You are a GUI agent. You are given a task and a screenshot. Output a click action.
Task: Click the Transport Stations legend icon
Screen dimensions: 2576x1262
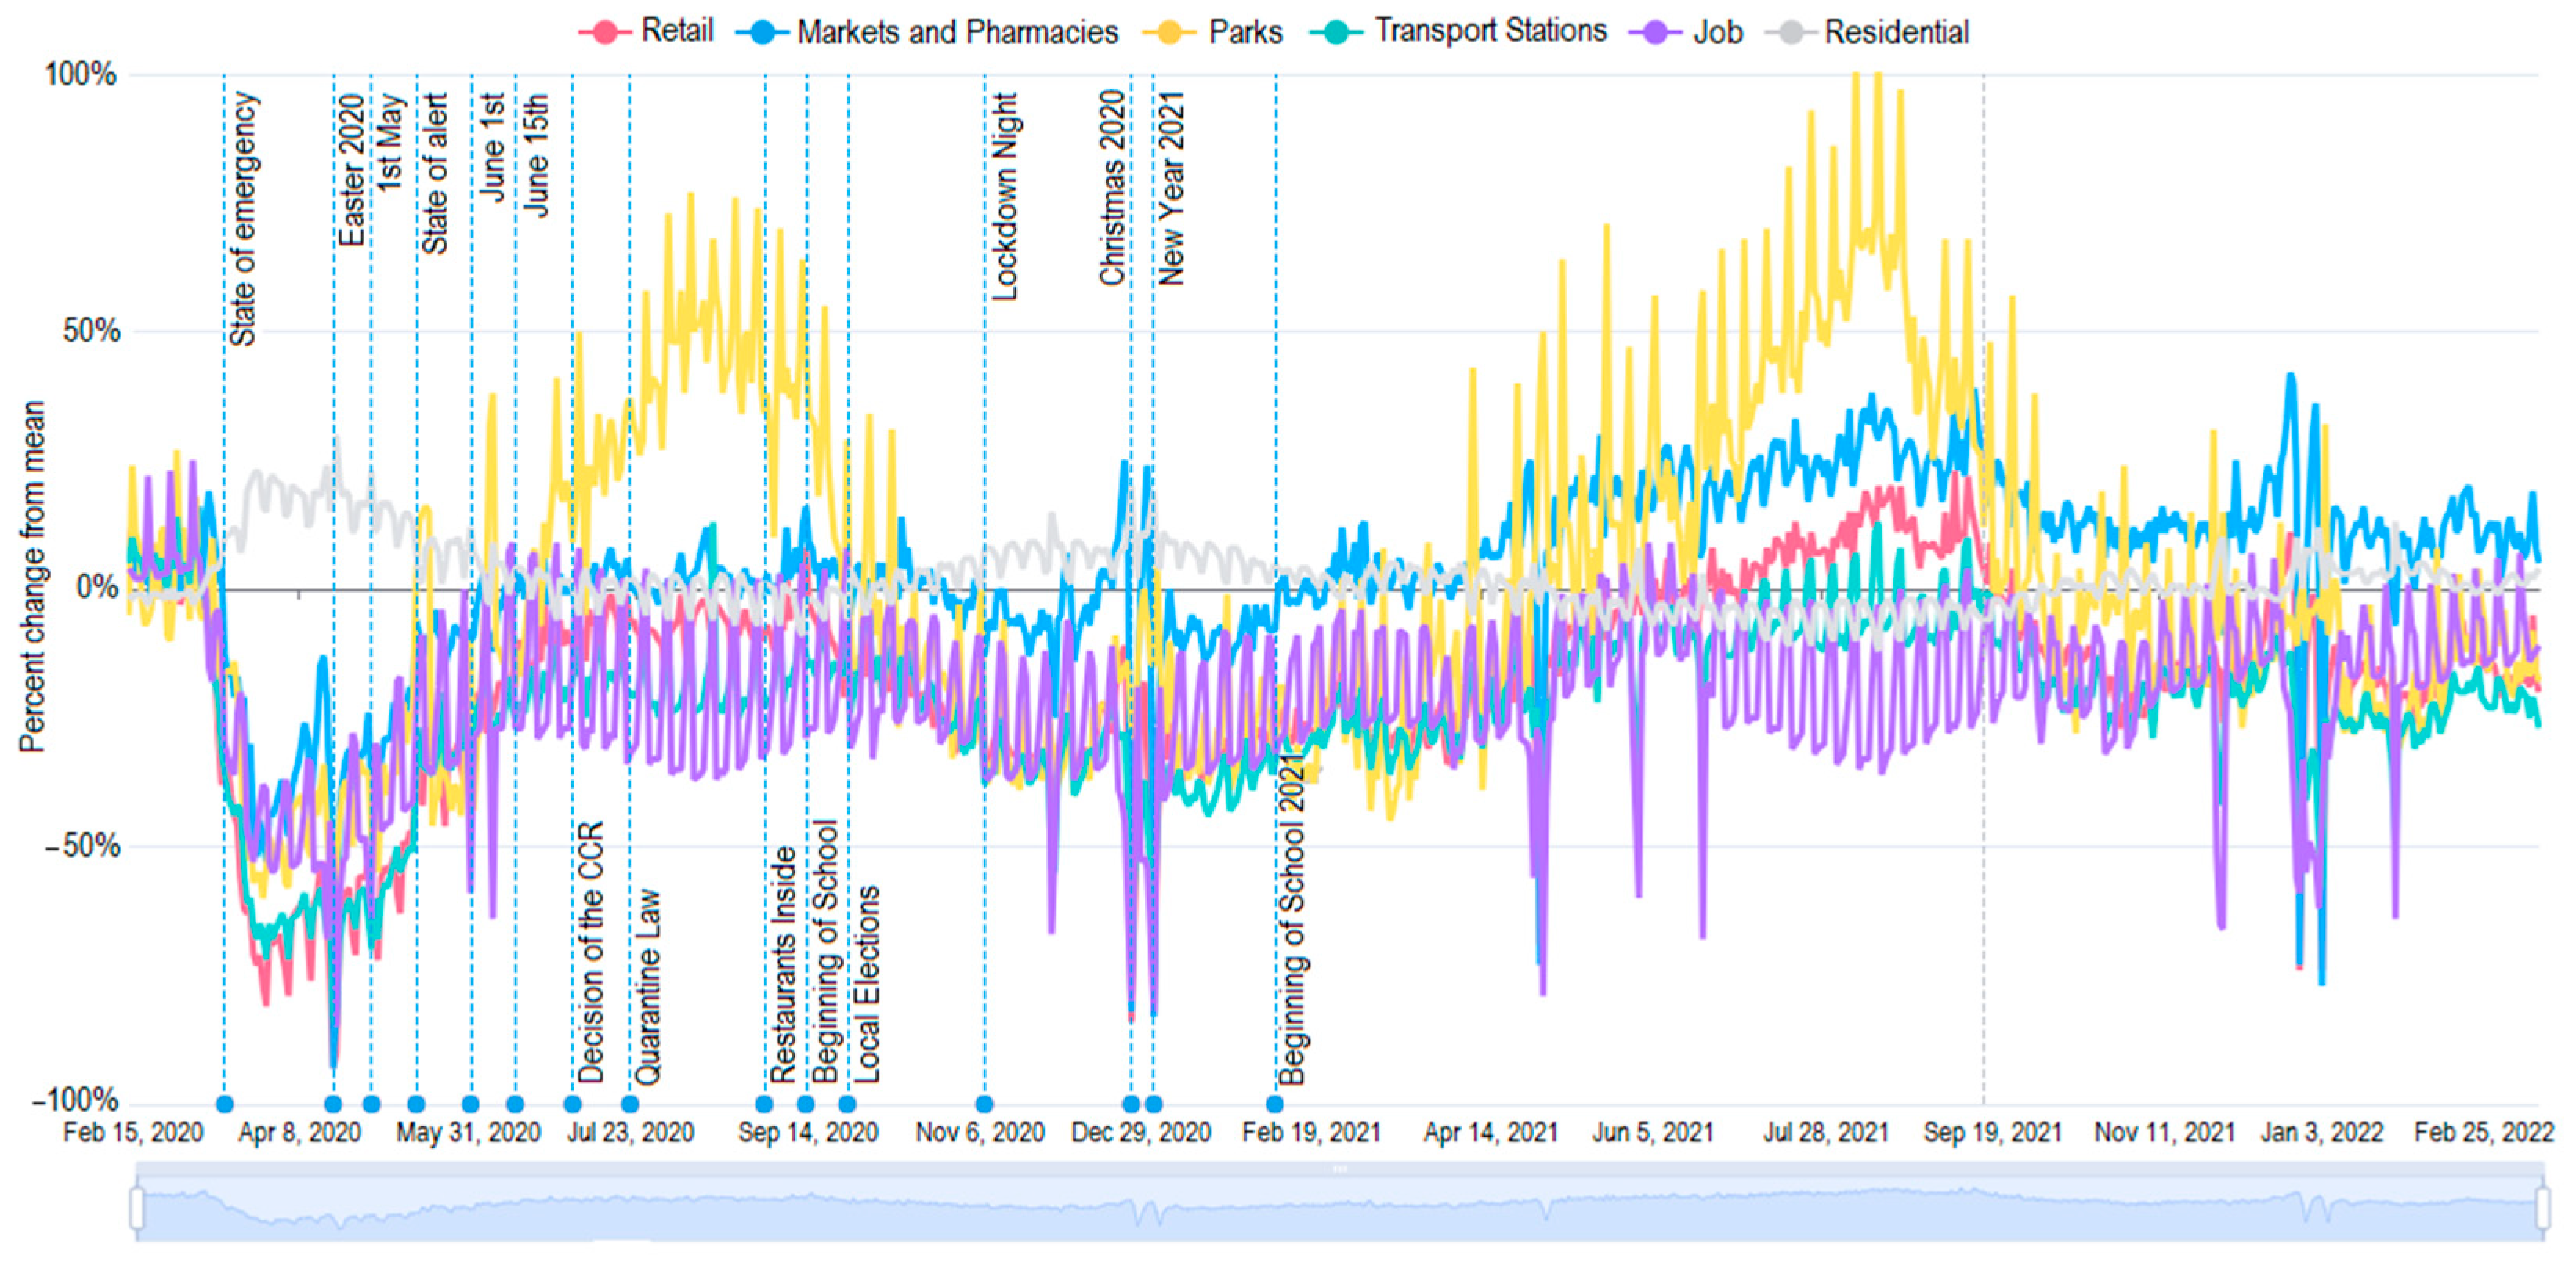1337,32
